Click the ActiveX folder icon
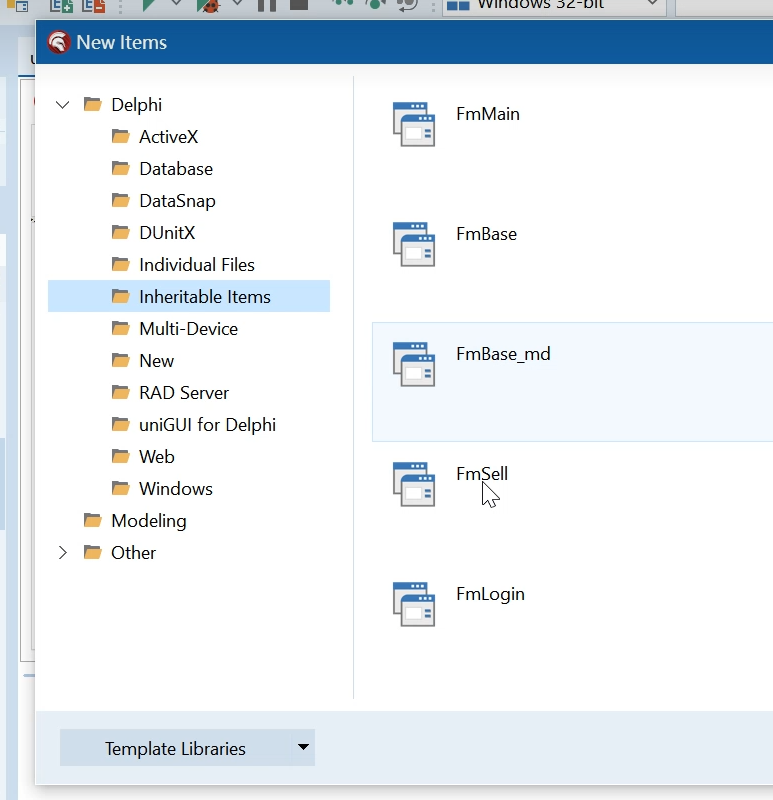 (121, 136)
